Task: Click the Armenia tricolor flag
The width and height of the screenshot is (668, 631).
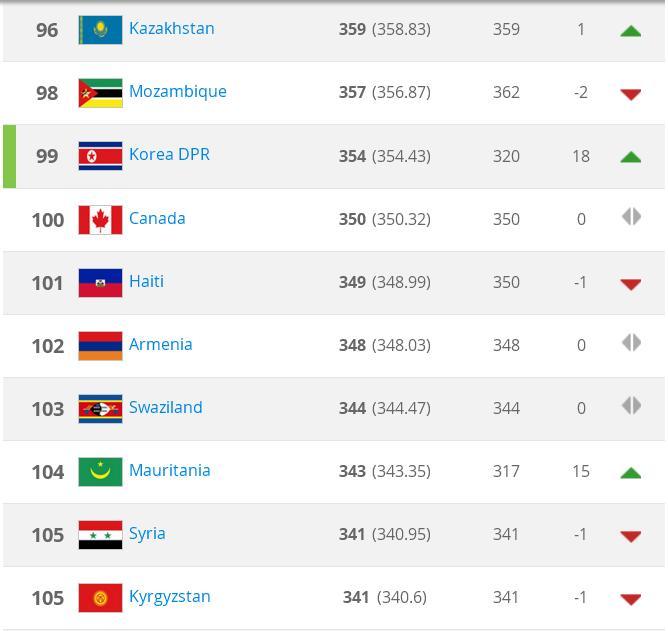Action: pos(101,346)
